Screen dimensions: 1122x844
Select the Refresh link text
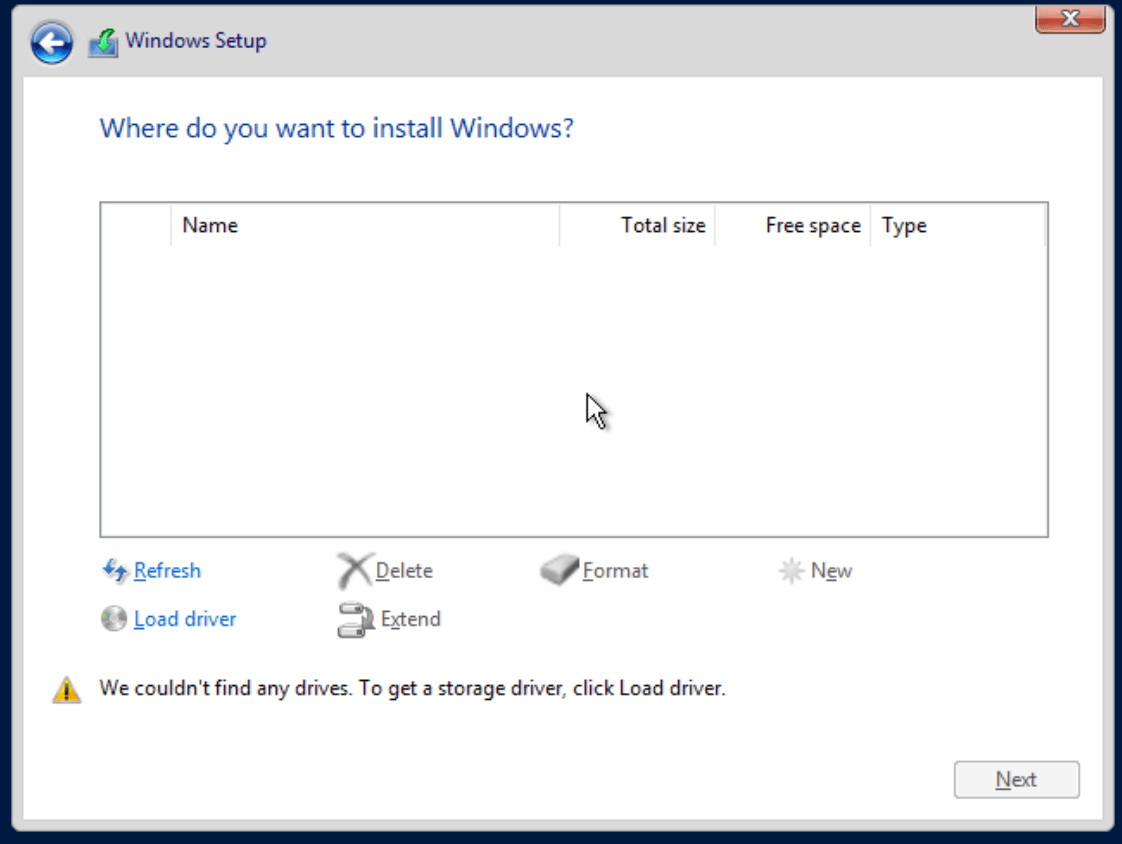tap(169, 570)
